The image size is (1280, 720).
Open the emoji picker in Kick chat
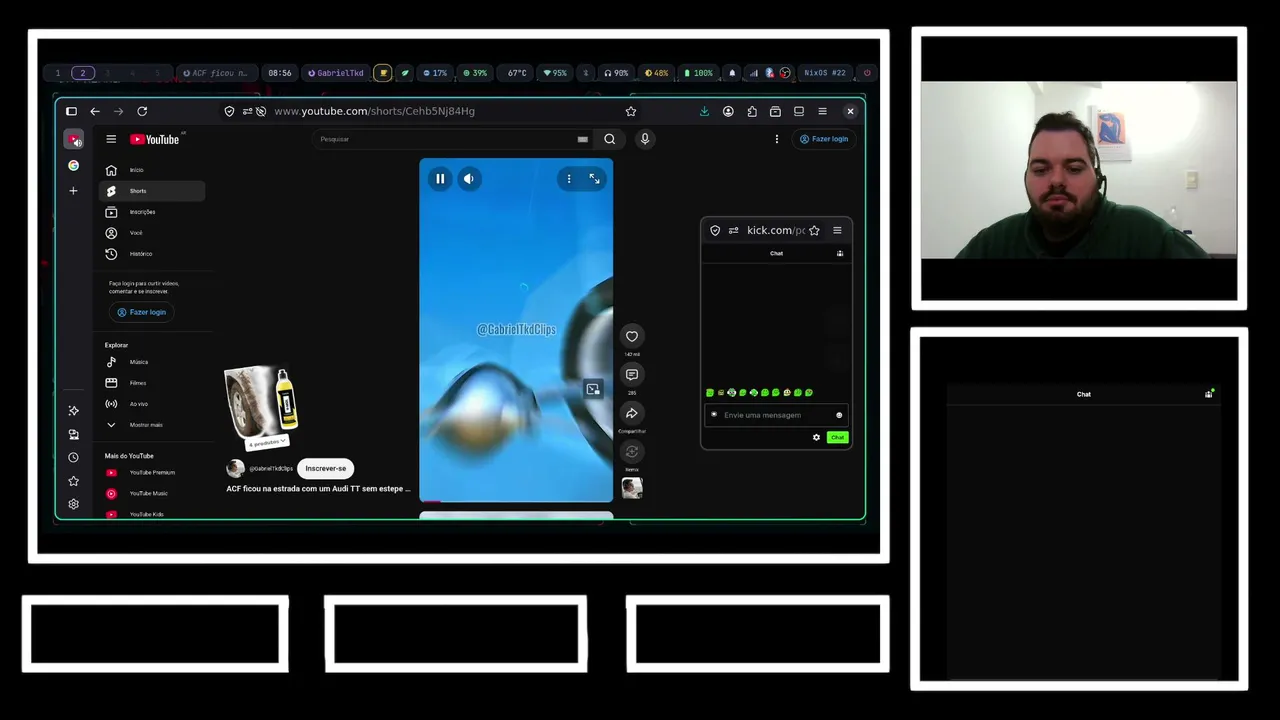click(839, 415)
